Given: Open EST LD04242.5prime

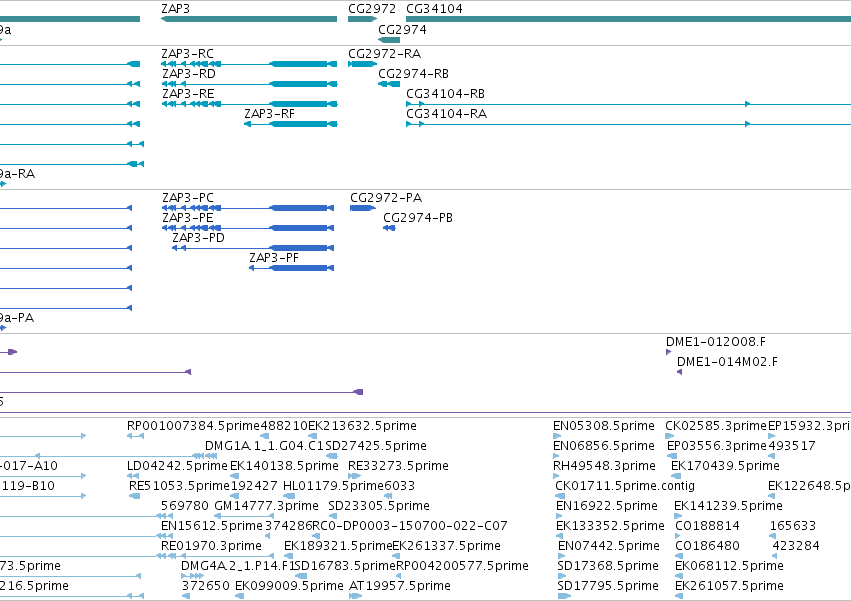Looking at the screenshot, I should [177, 466].
